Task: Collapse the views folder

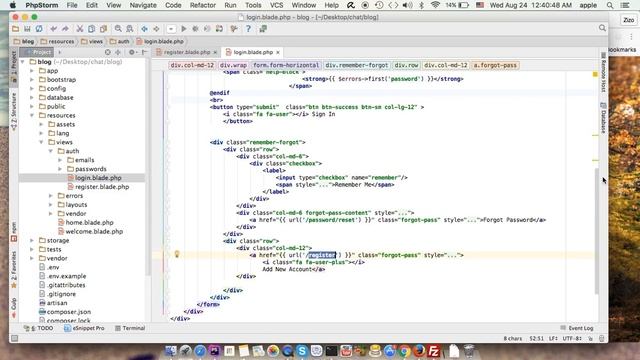Action: pyautogui.click(x=41, y=142)
